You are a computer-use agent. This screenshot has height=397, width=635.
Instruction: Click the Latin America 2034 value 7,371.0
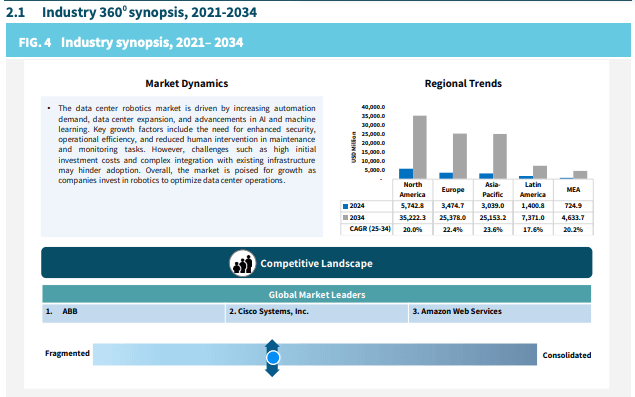tap(533, 218)
